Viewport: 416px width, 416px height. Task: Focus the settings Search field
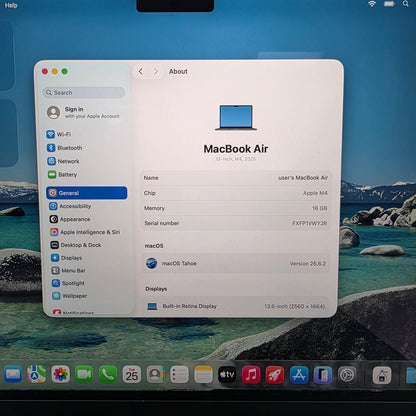84,92
